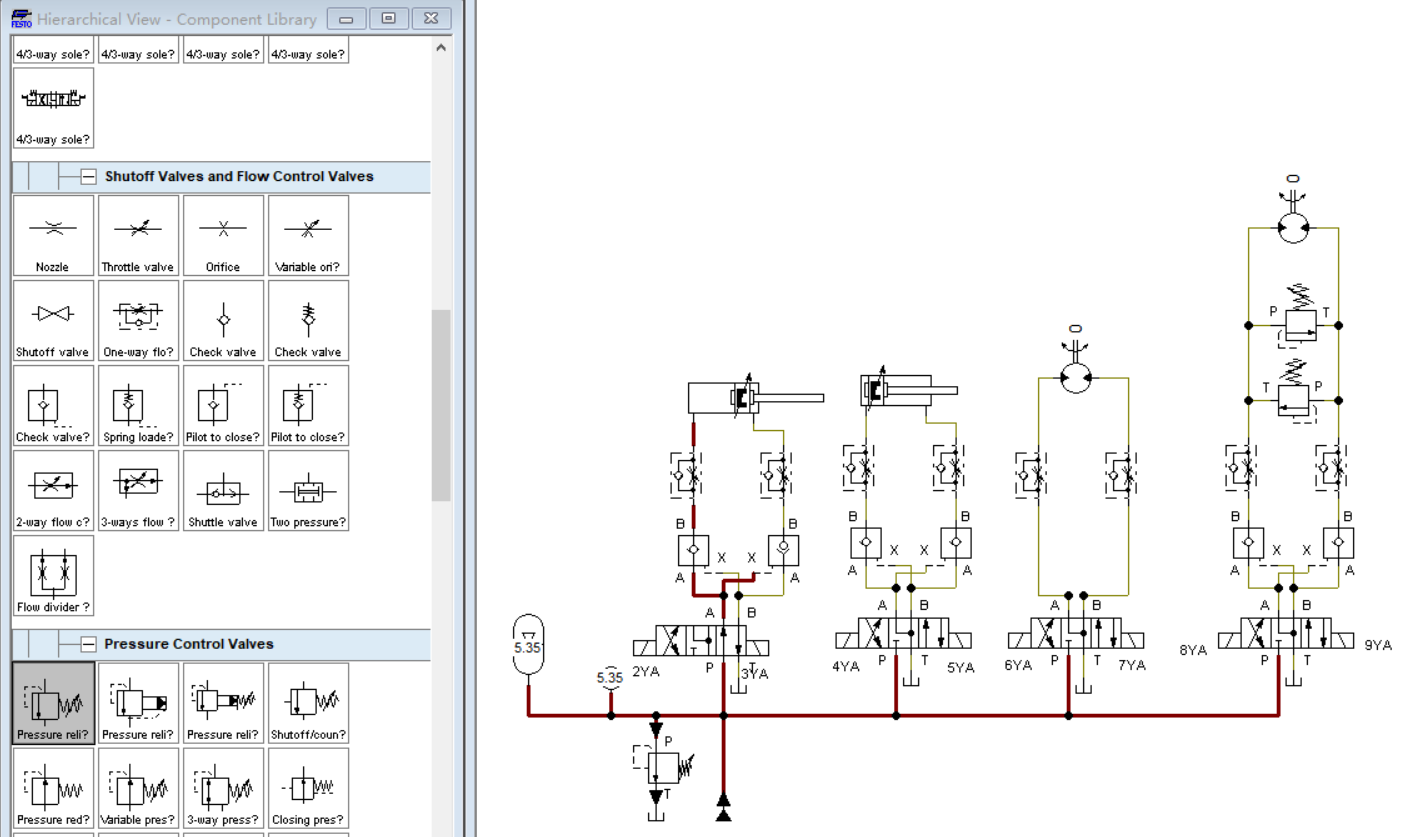Select the directional valve between 8YA and 9YA
1402x837 pixels.
pyautogui.click(x=1286, y=633)
